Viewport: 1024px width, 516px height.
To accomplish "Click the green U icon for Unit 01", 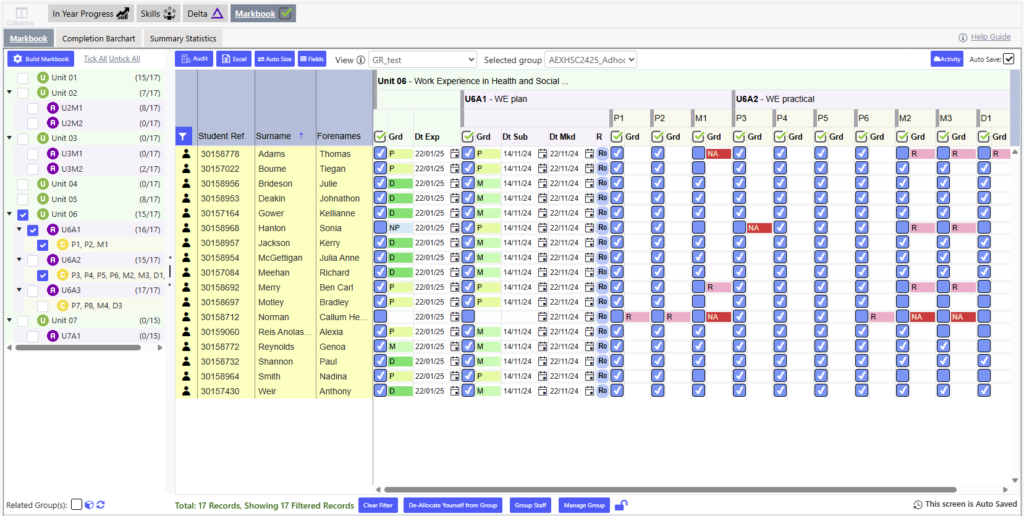I will 43,78.
